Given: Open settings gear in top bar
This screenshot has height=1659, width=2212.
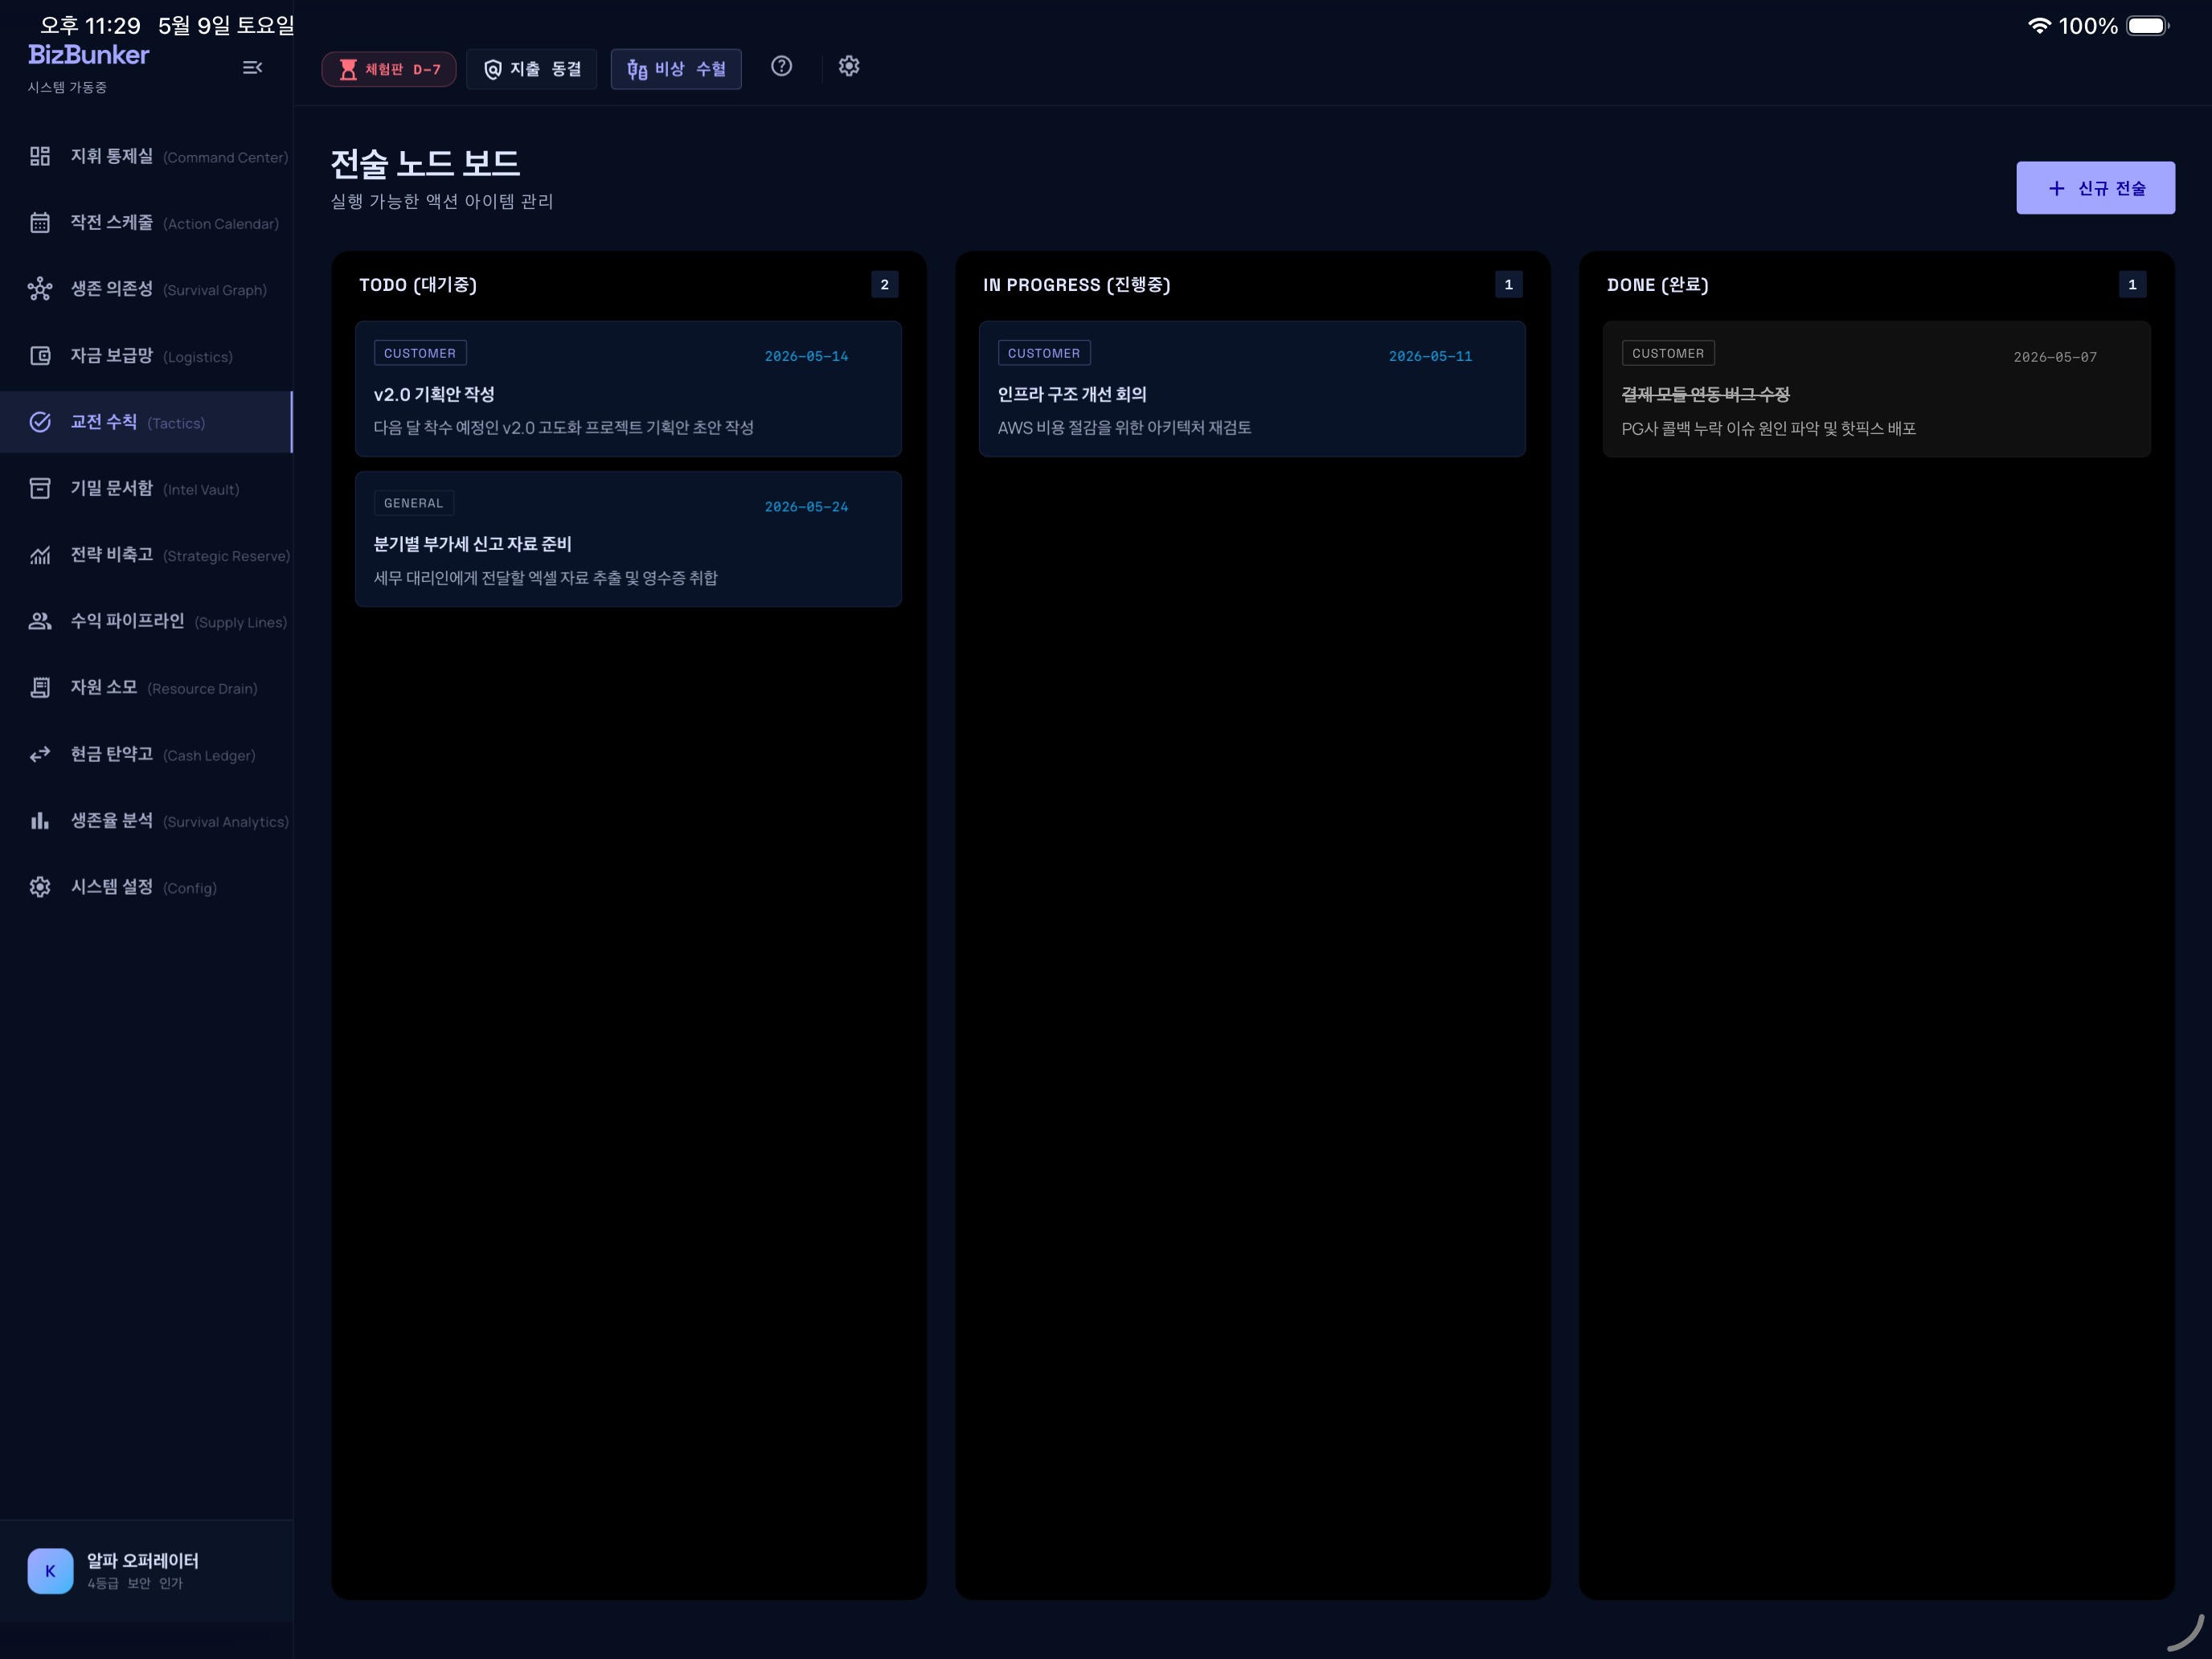Looking at the screenshot, I should [x=849, y=66].
